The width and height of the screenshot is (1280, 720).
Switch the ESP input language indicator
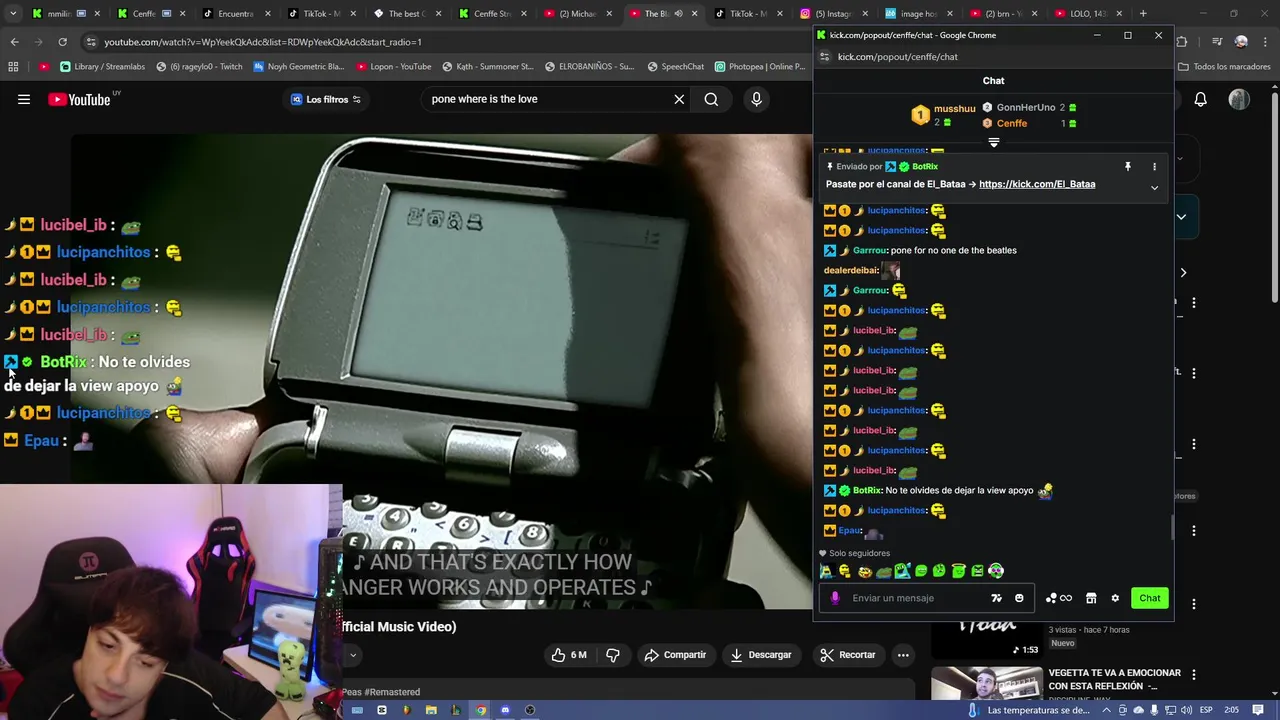tap(1206, 710)
